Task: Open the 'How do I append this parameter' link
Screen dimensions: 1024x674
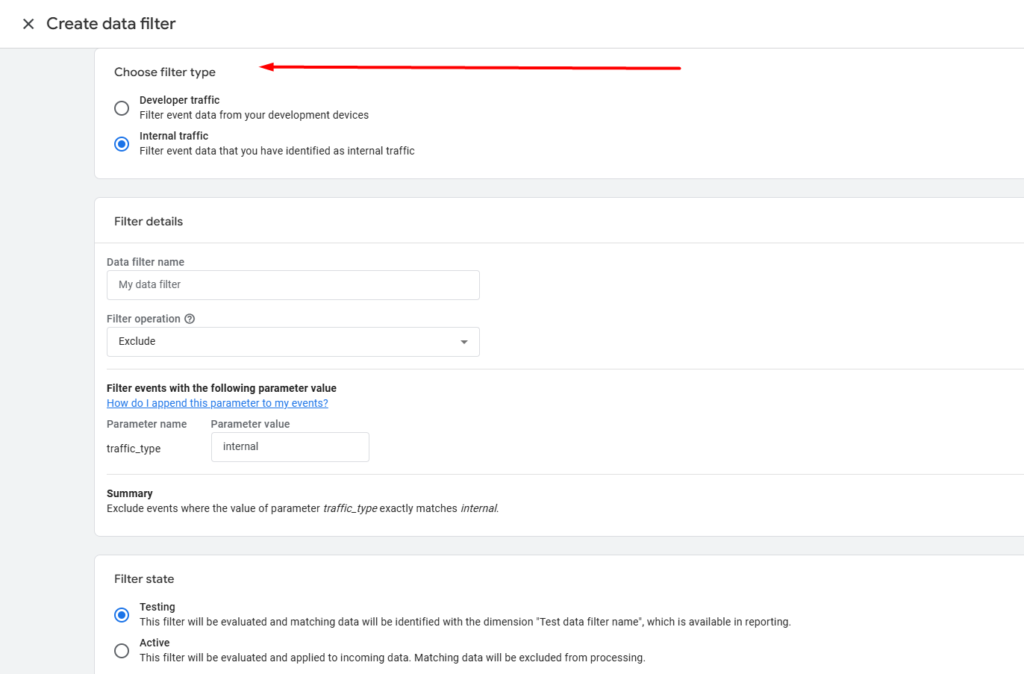Action: [x=217, y=403]
